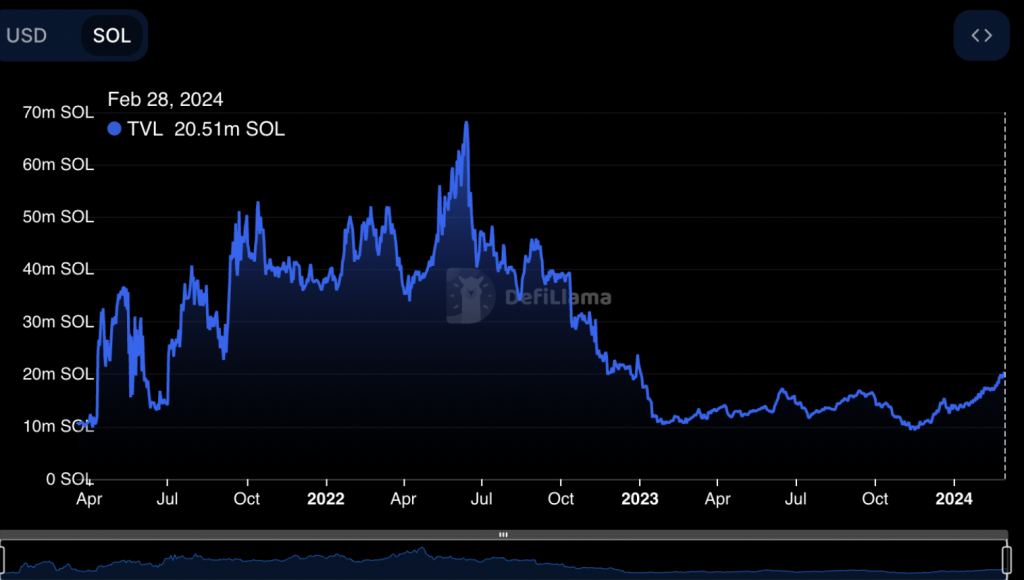Click the 2023 x-axis label

pyautogui.click(x=639, y=498)
